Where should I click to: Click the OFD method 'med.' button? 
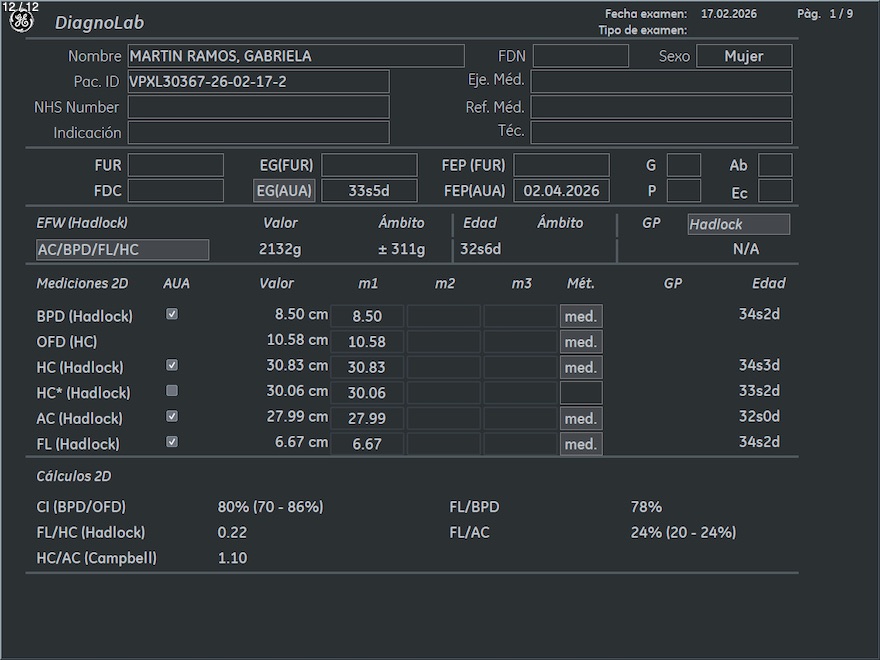pos(581,342)
